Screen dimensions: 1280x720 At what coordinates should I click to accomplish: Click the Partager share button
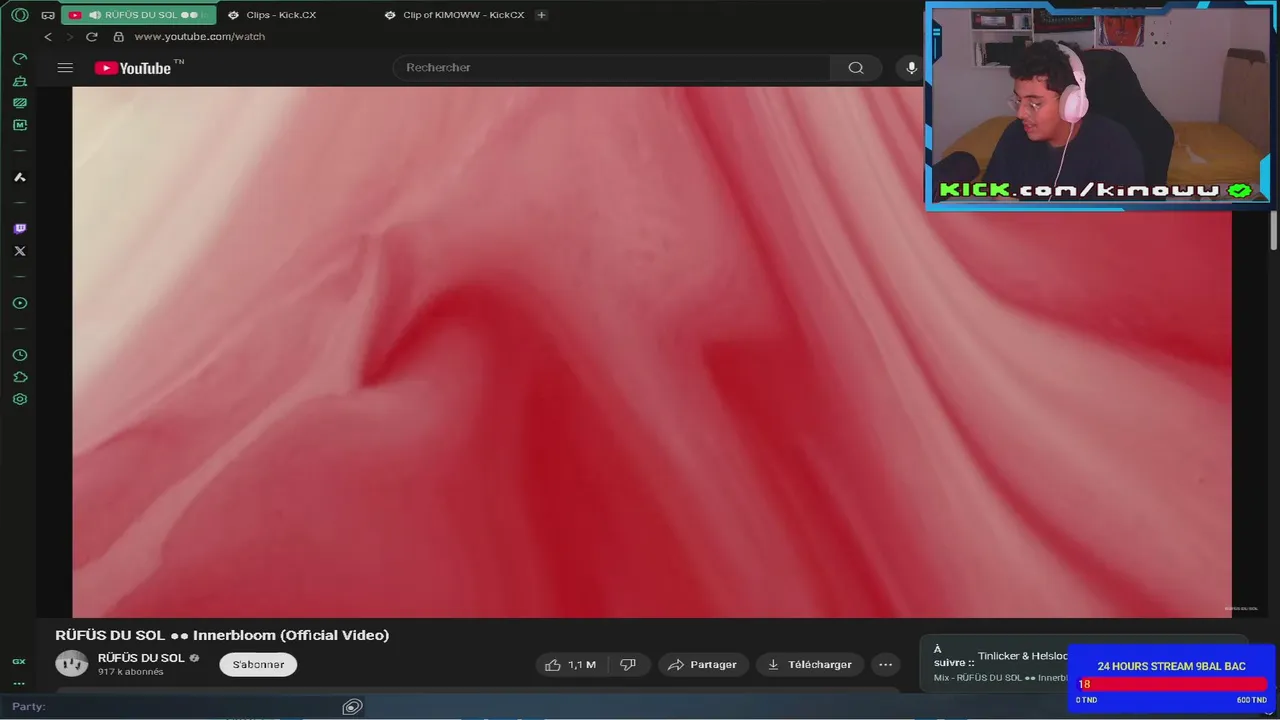click(703, 665)
